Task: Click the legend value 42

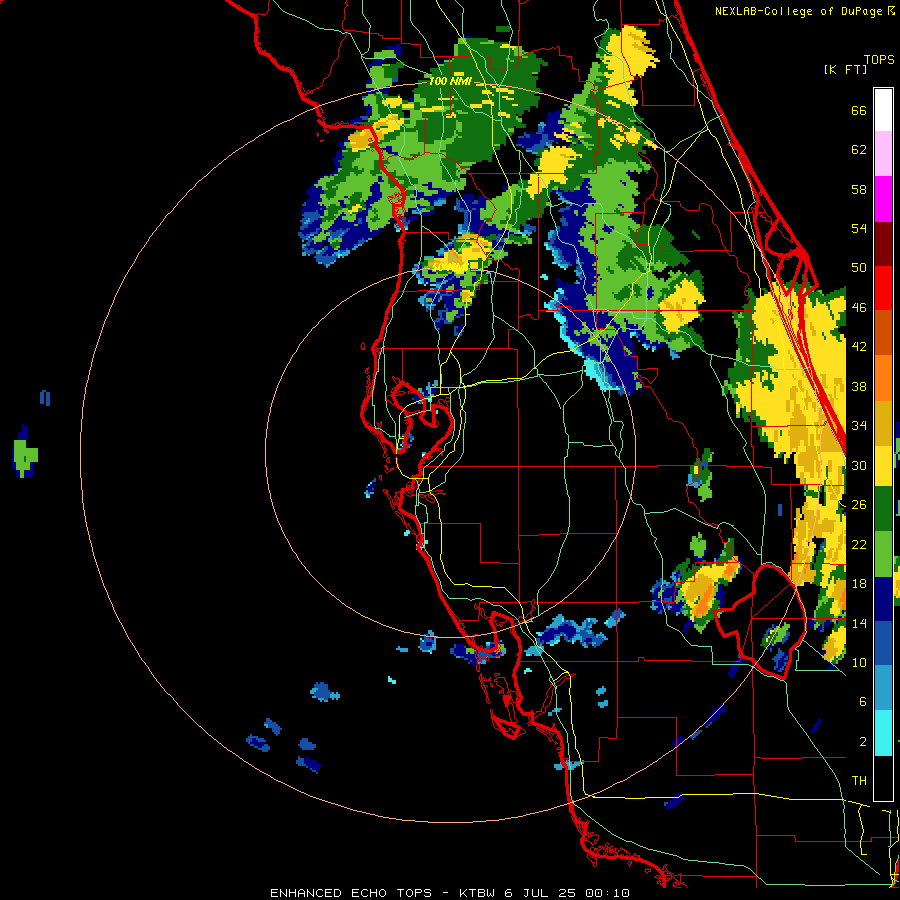Action: (x=859, y=347)
